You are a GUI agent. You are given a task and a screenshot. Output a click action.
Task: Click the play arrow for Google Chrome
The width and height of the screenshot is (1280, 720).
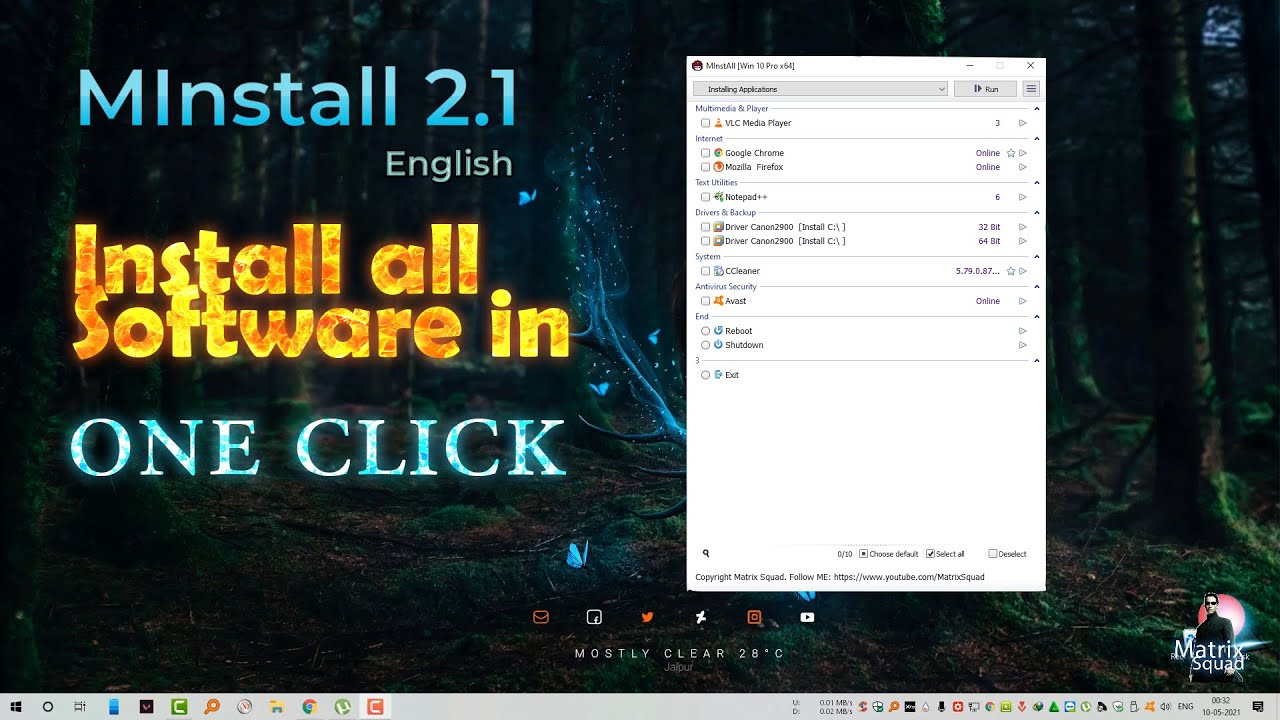tap(1023, 153)
